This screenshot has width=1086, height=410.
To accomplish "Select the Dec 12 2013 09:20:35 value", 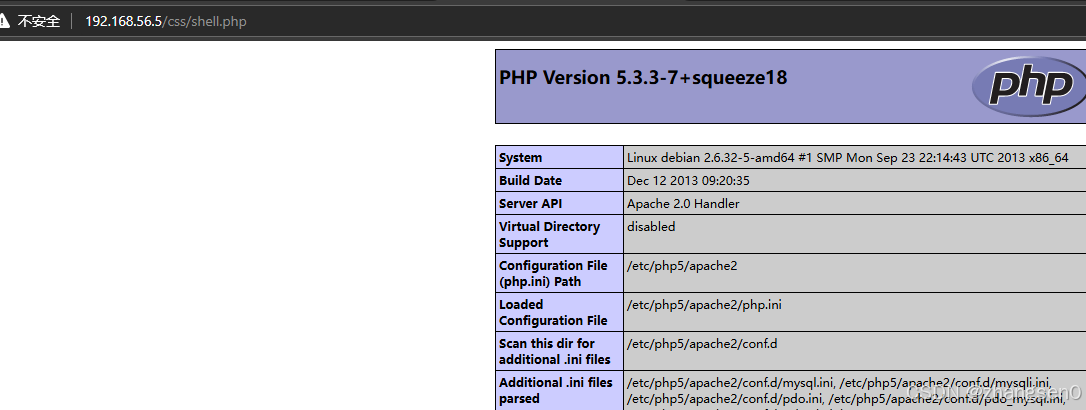I will [688, 180].
